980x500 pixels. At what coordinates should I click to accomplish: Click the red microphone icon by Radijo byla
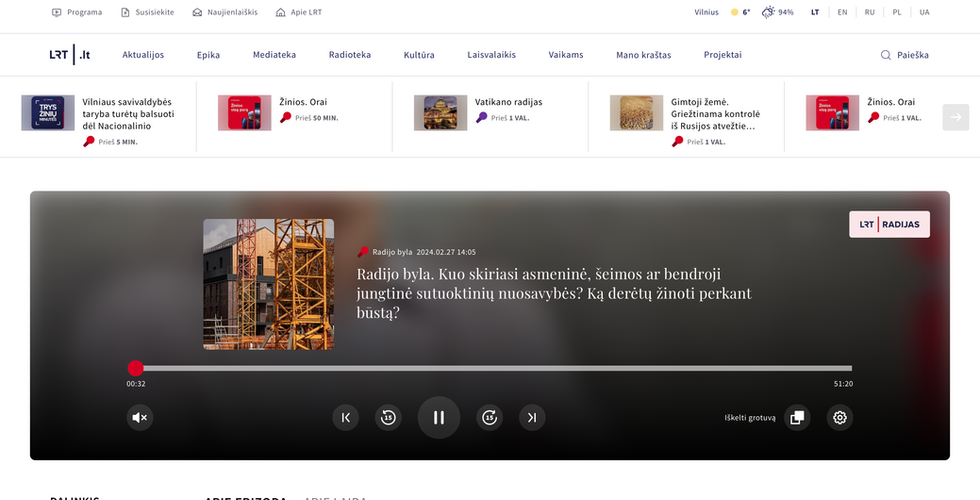362,252
